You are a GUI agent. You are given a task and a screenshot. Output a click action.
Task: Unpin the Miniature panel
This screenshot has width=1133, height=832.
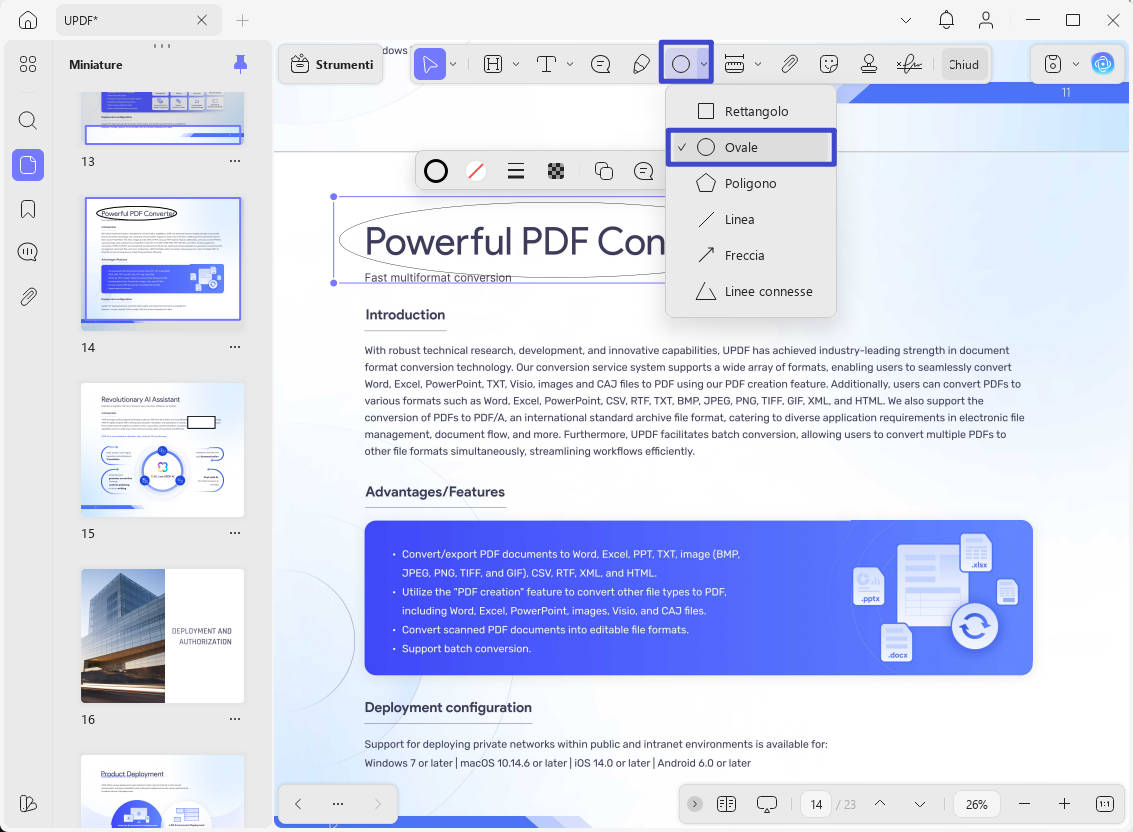click(x=241, y=64)
